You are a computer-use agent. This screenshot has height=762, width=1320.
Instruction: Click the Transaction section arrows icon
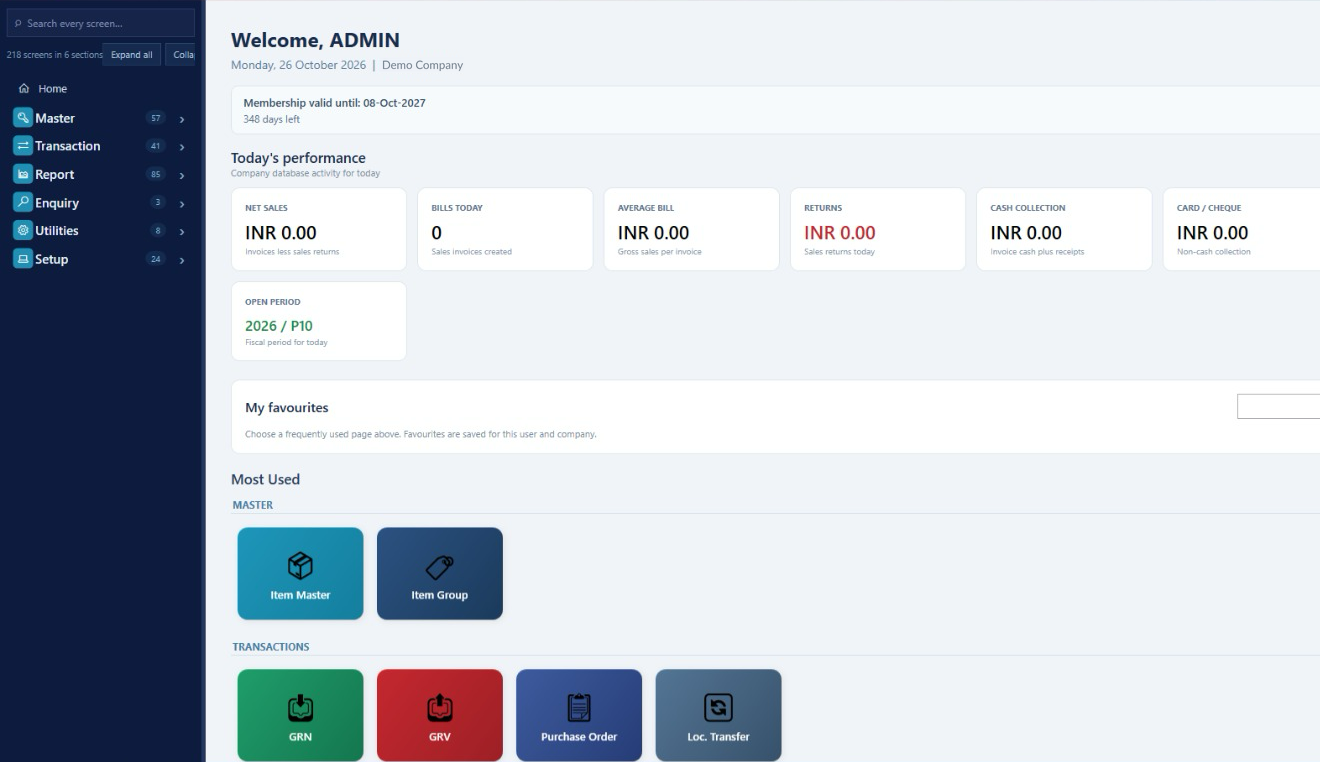click(22, 146)
